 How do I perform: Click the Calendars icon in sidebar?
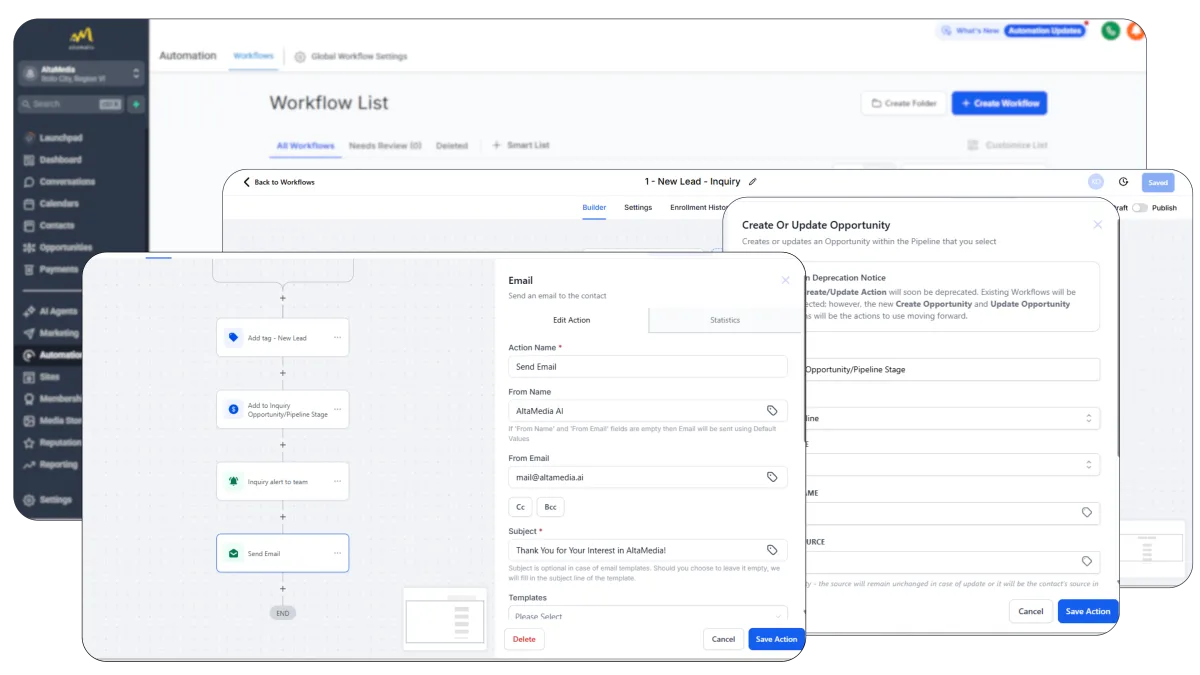click(30, 204)
